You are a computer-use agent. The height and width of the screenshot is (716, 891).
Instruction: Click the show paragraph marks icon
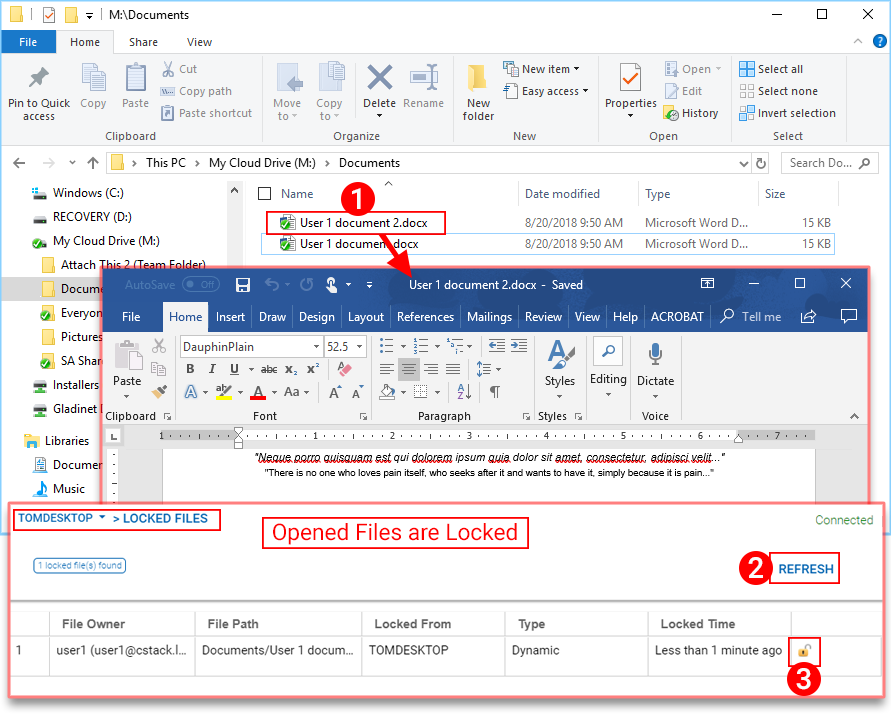pos(495,392)
